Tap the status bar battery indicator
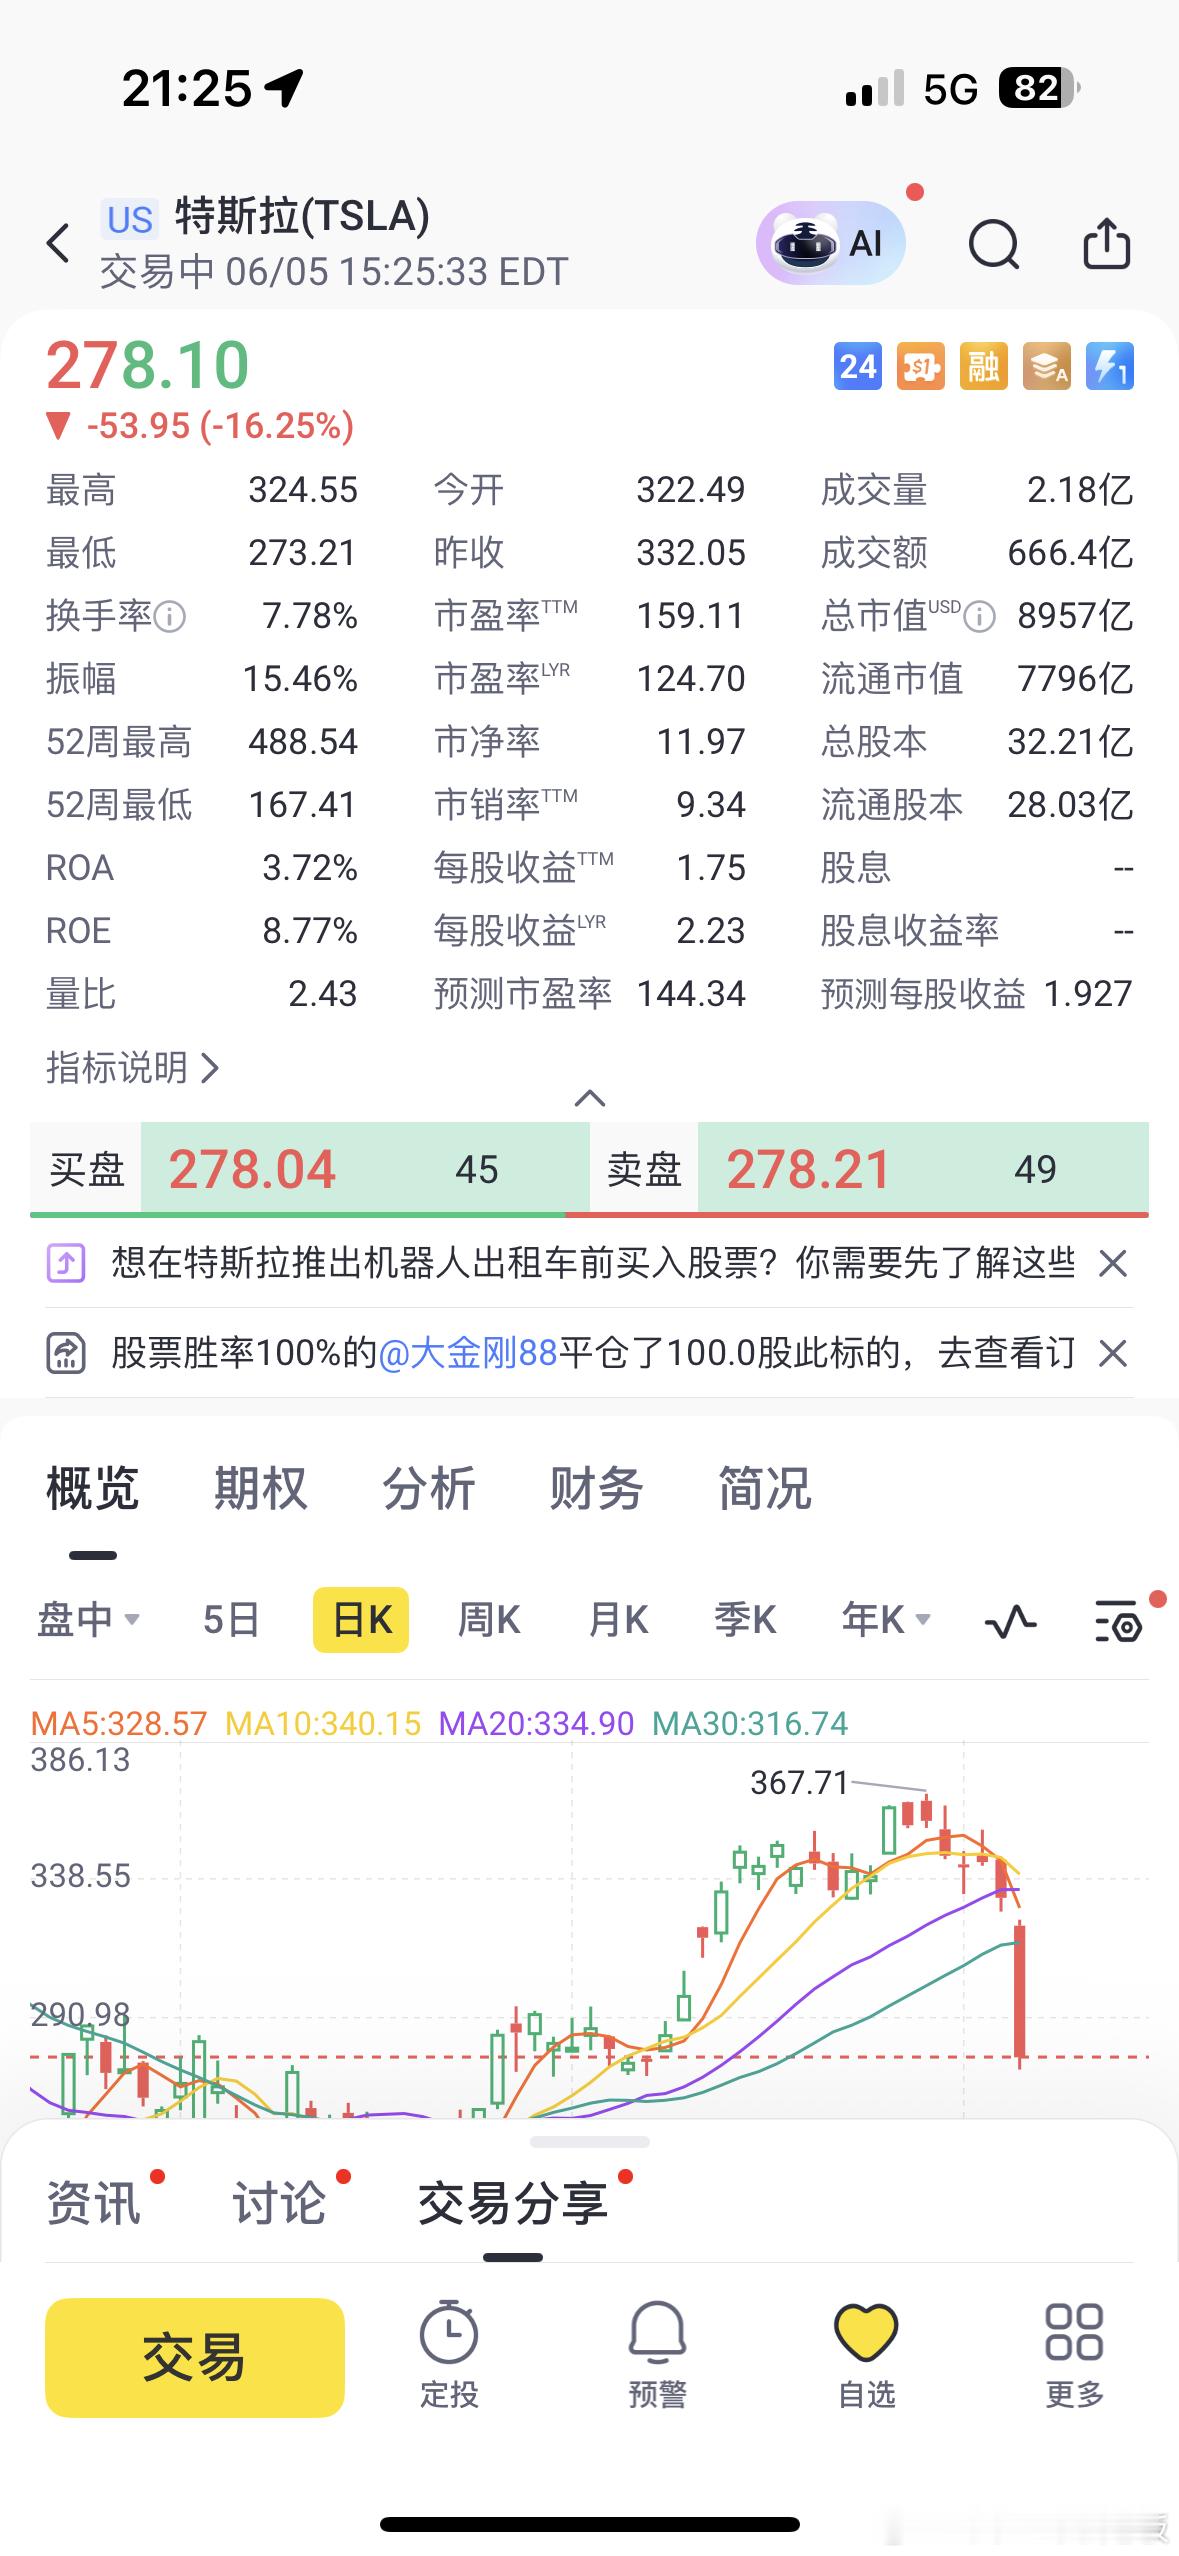The image size is (1179, 2556). coord(1038,89)
